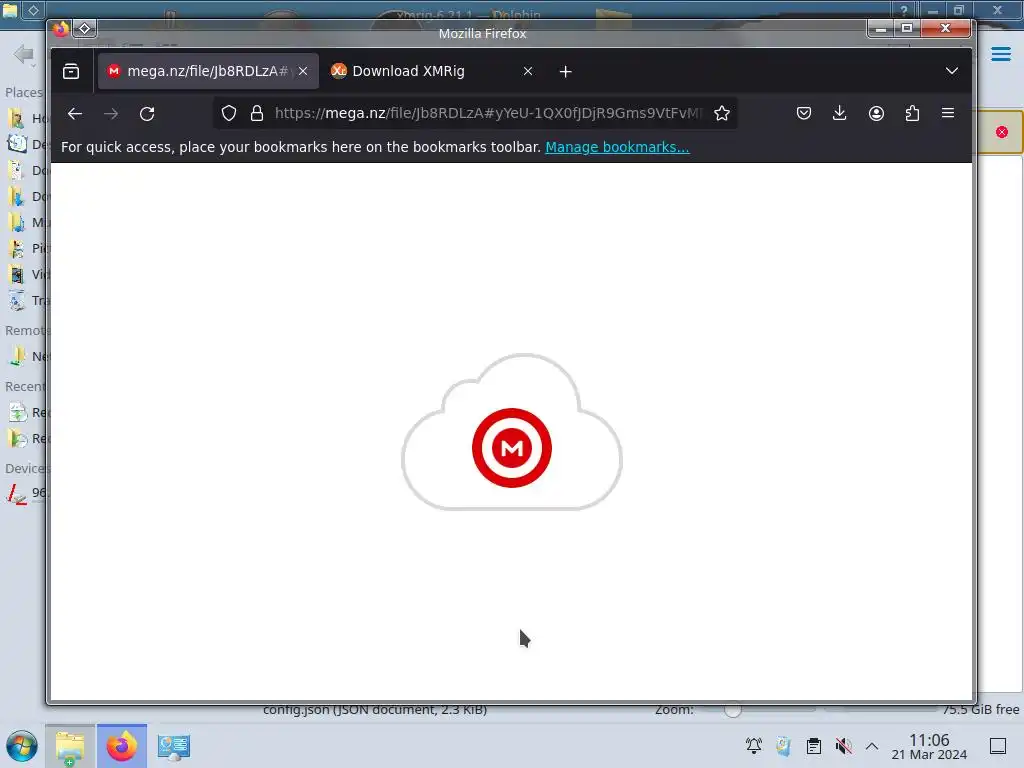1024x768 pixels.
Task: Open Firefox View recent browsing icon
Action: (71, 71)
